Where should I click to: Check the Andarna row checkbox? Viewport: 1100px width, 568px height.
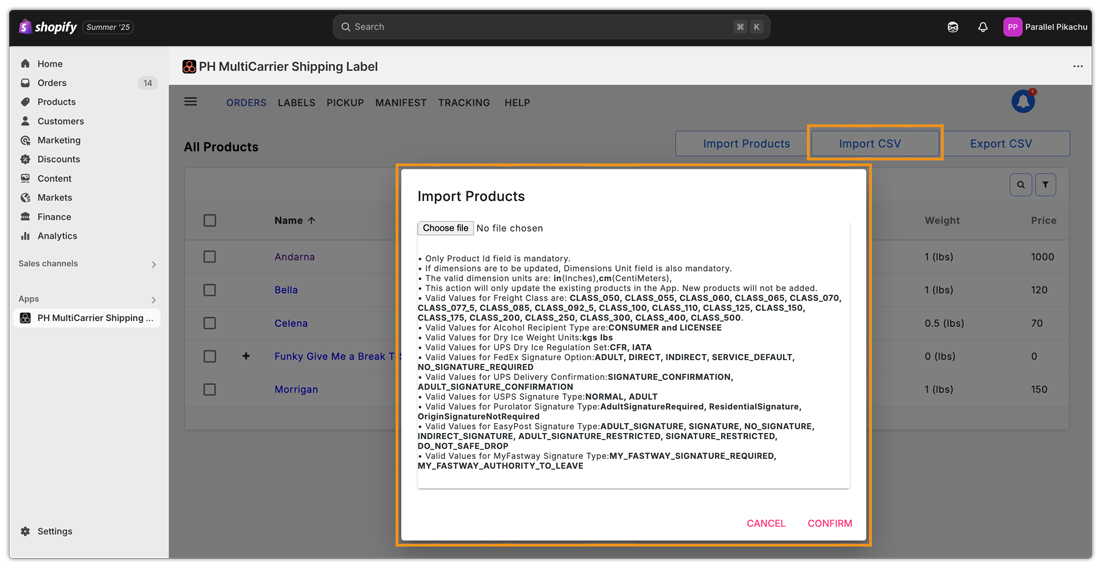coord(210,257)
